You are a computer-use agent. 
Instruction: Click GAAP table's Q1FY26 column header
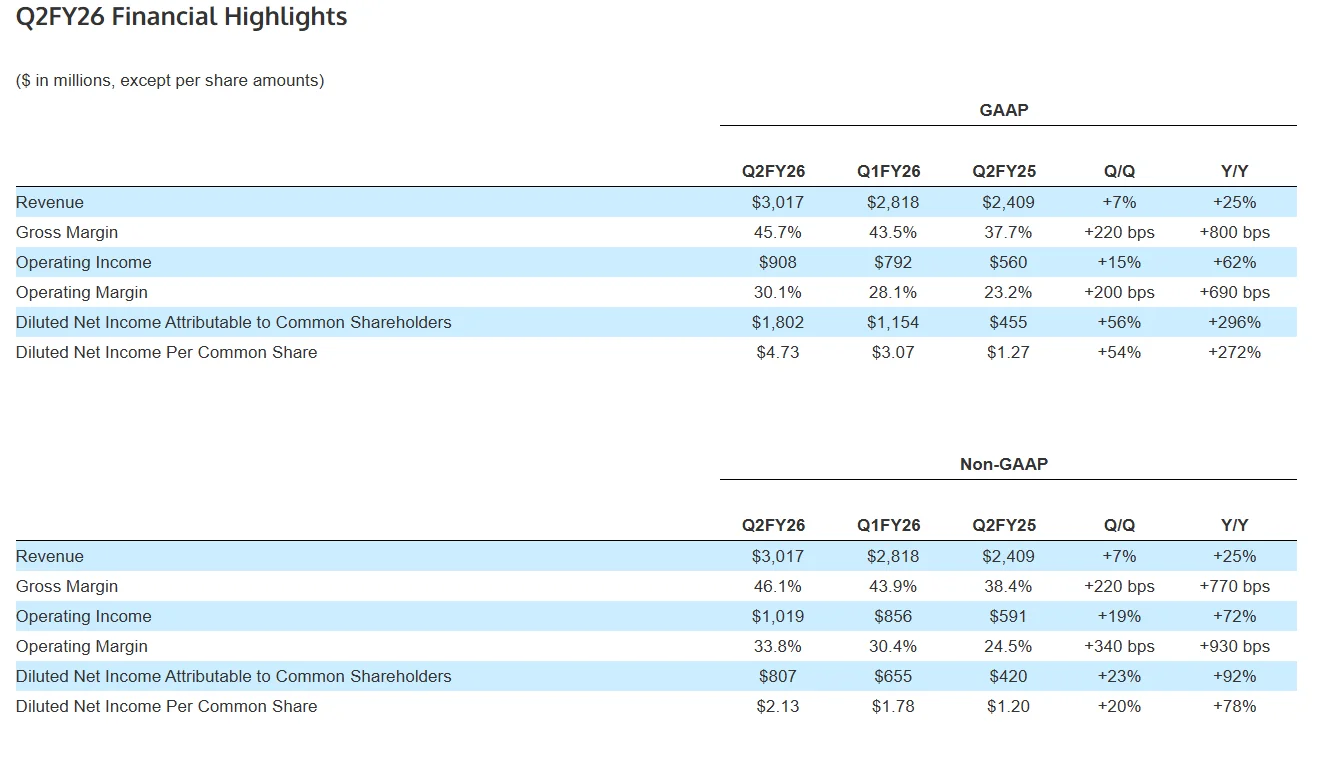point(888,171)
